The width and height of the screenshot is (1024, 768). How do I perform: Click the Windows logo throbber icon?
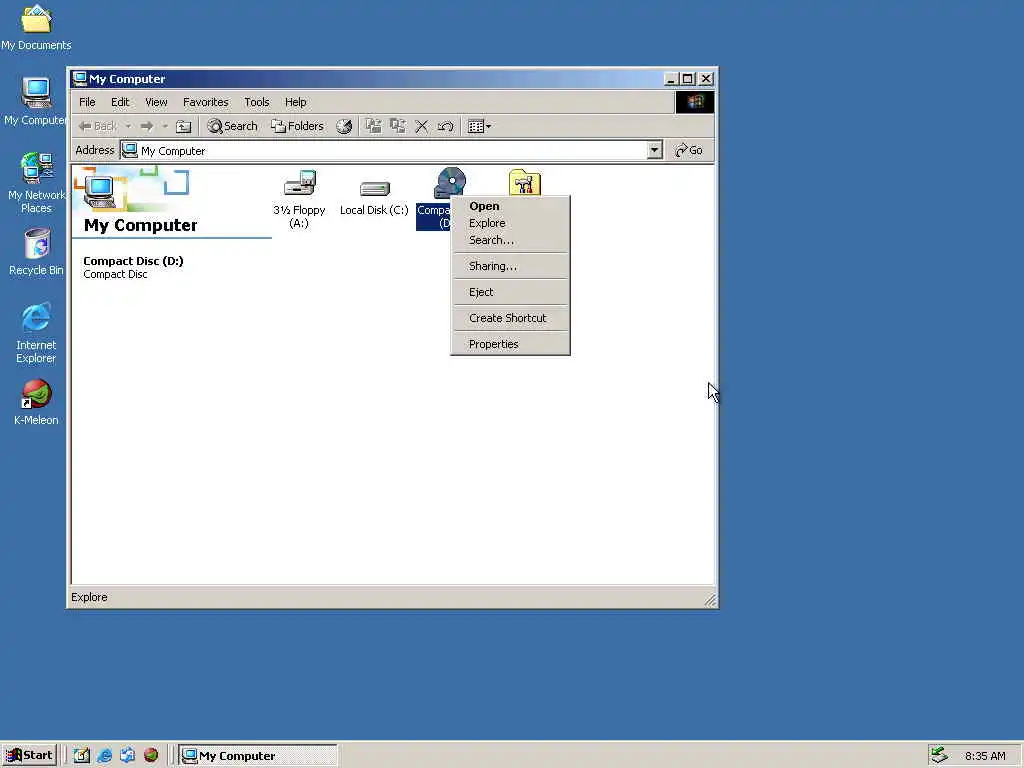pyautogui.click(x=694, y=102)
